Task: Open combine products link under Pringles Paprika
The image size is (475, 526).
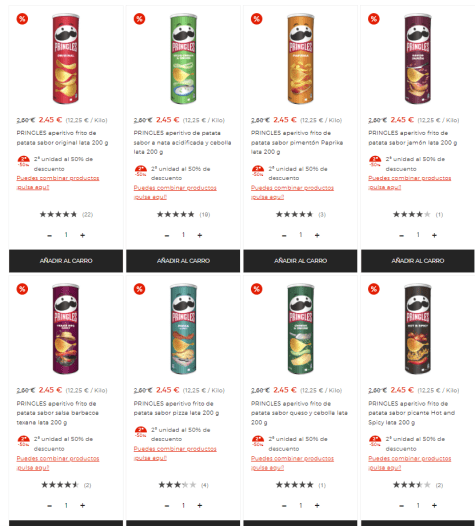Action: (292, 192)
